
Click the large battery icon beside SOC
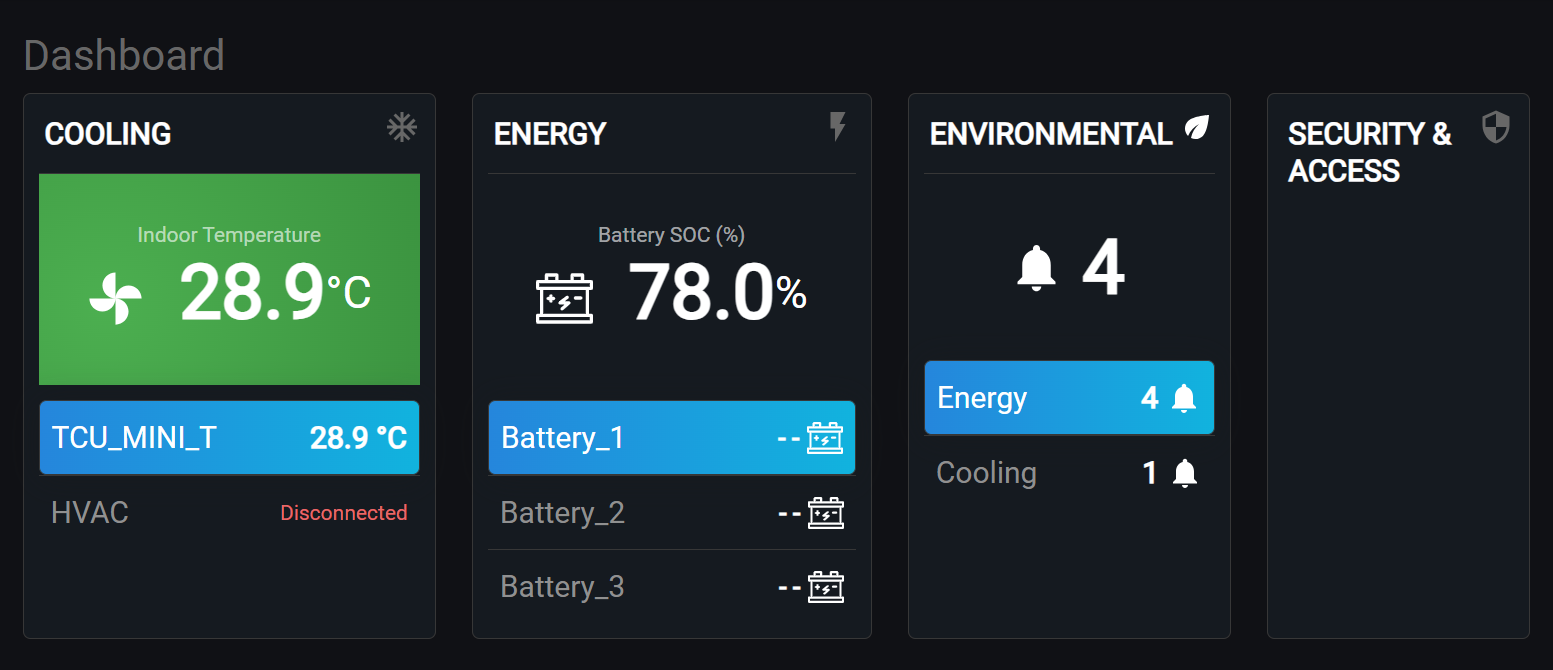564,298
